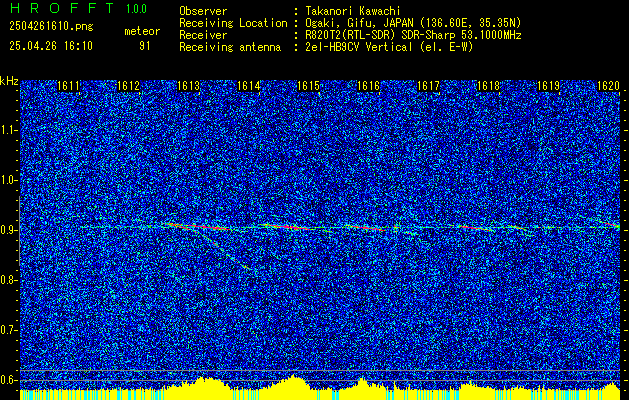
Task: Click the 1619 time marker
Action: (x=548, y=86)
